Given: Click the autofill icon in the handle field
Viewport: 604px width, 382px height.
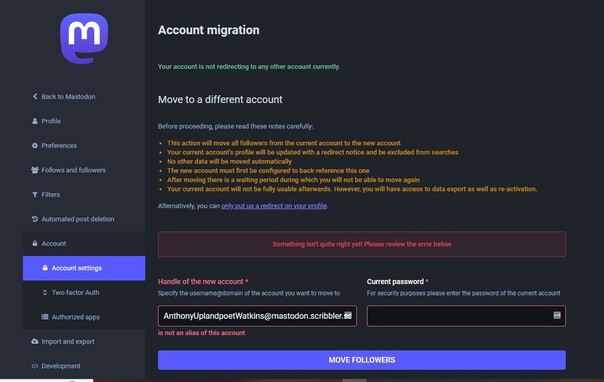Looking at the screenshot, I should 348,315.
